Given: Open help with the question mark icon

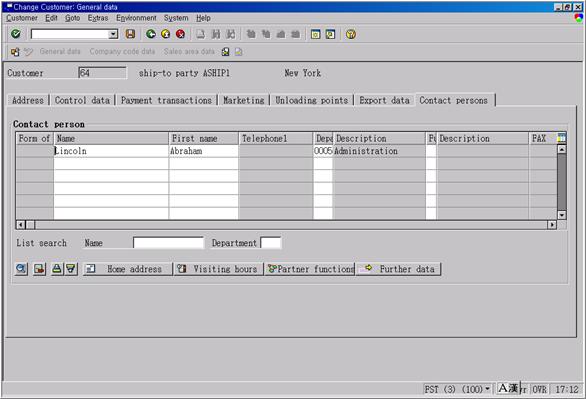Looking at the screenshot, I should click(351, 34).
